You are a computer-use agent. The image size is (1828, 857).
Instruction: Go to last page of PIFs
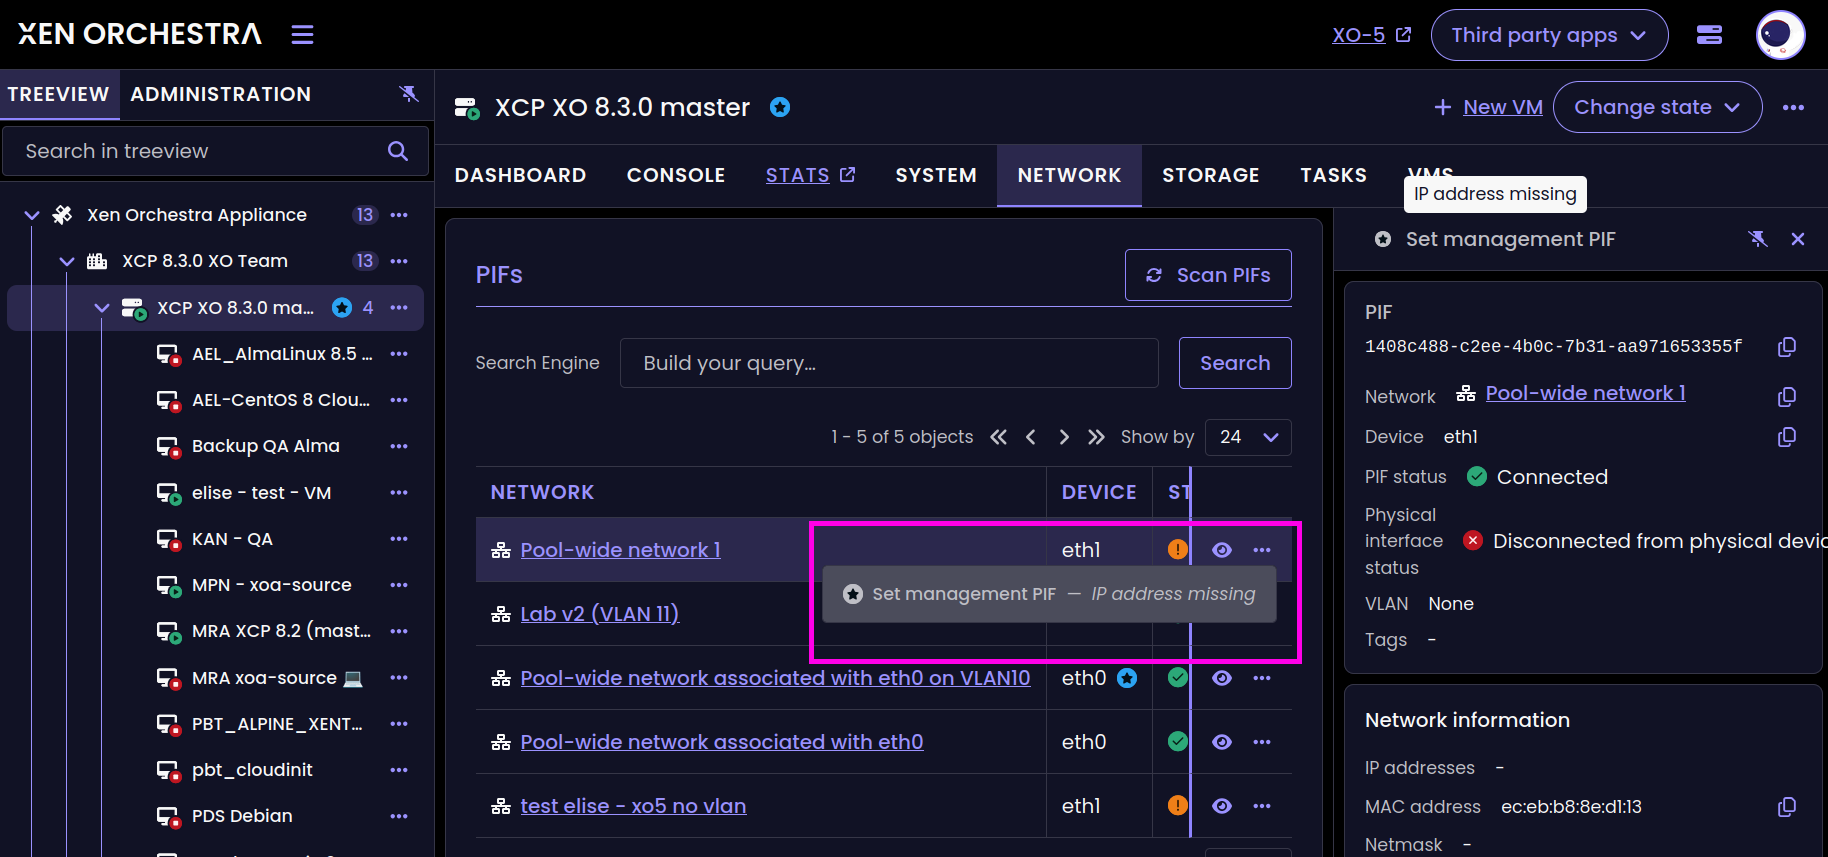click(1097, 437)
